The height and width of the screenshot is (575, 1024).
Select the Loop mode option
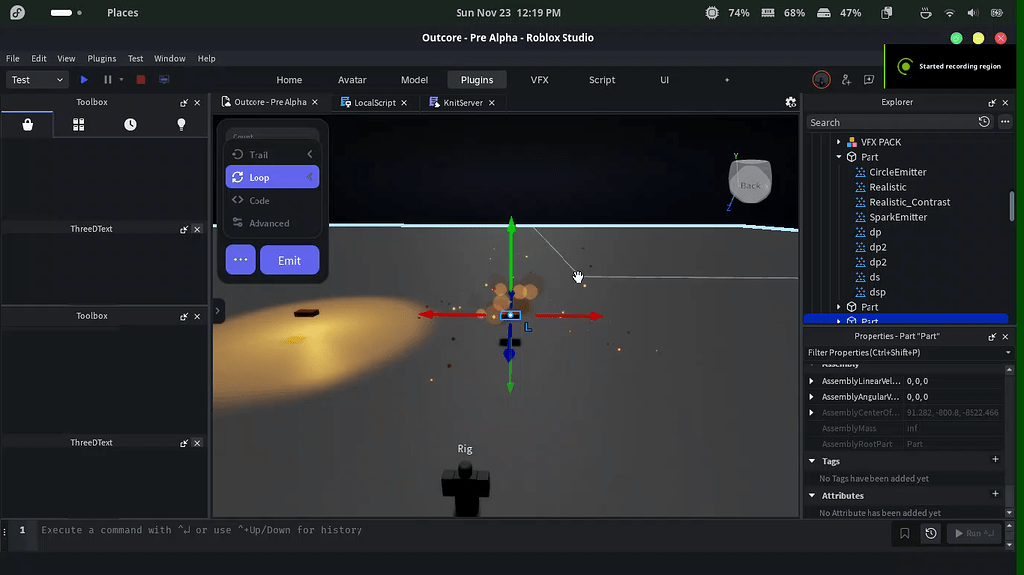(x=272, y=177)
